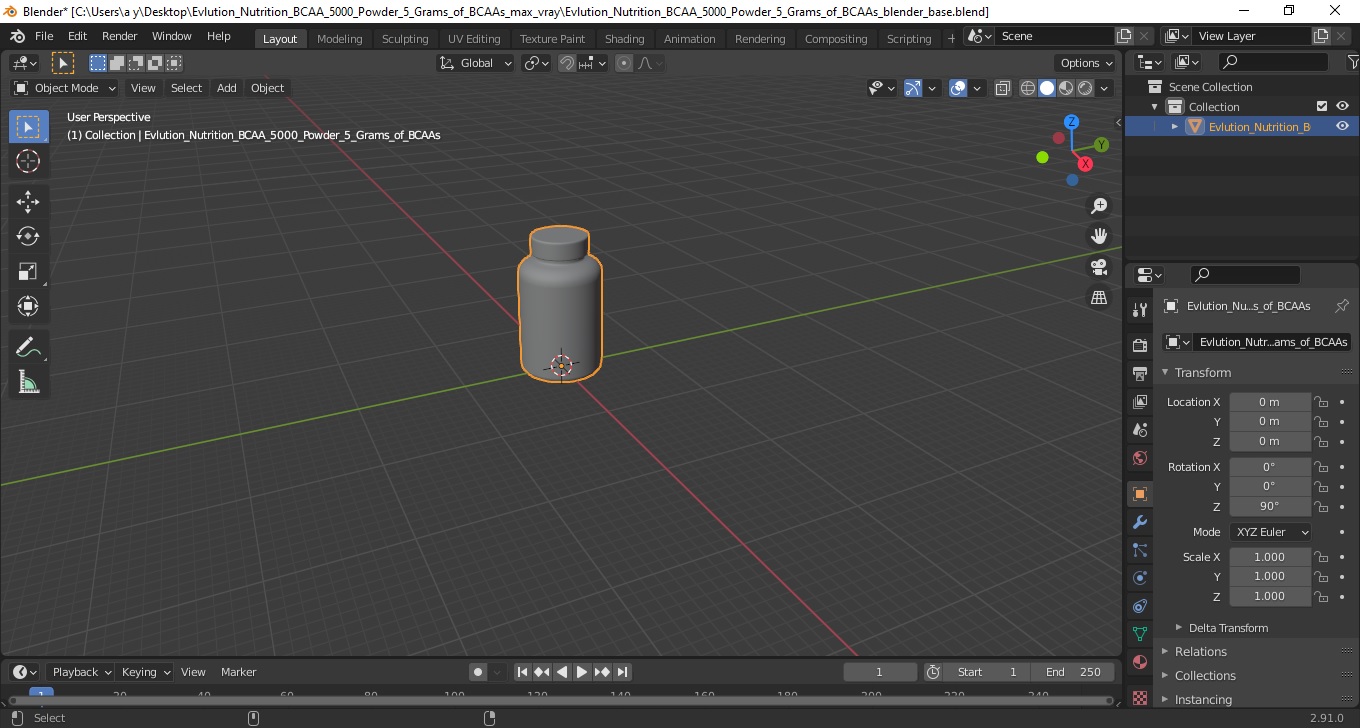
Task: Select the Measure tool
Action: (28, 382)
